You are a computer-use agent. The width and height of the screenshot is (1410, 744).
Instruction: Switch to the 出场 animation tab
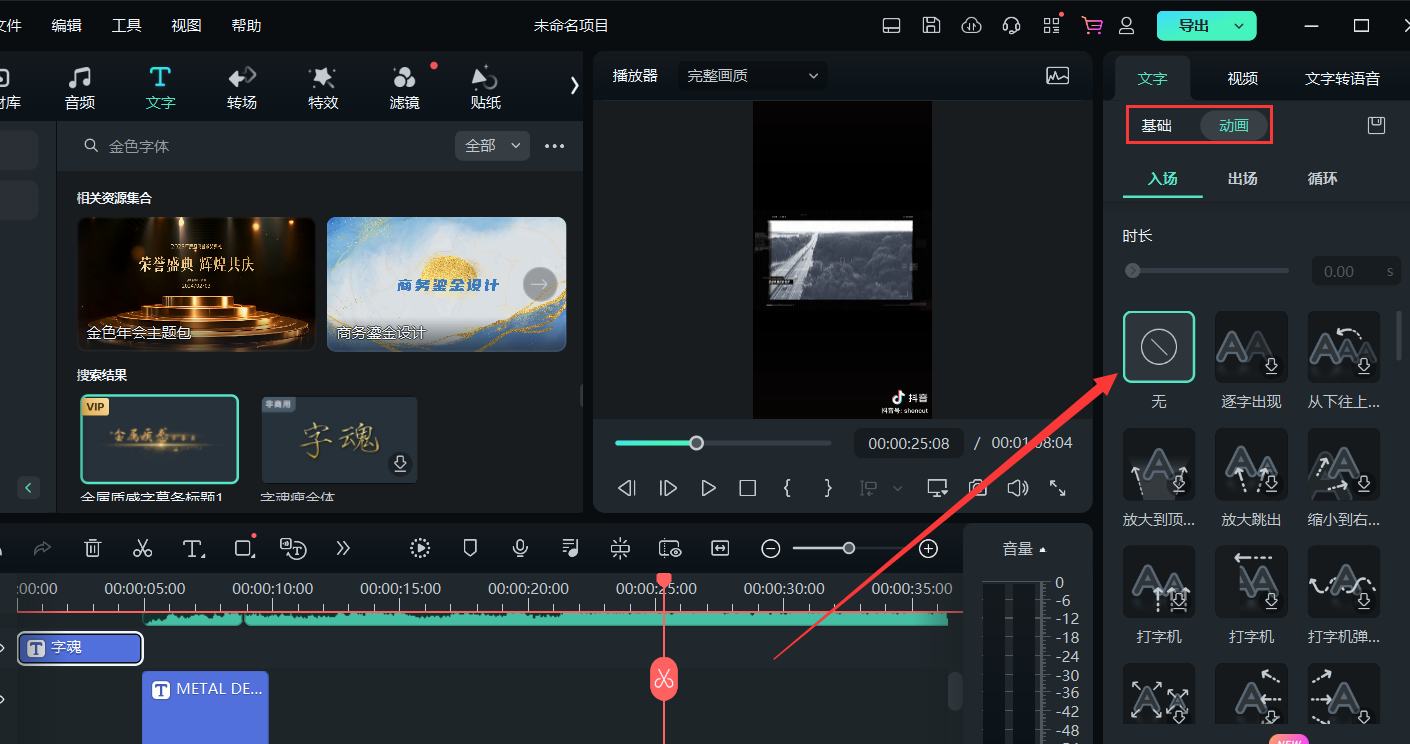pyautogui.click(x=1242, y=179)
